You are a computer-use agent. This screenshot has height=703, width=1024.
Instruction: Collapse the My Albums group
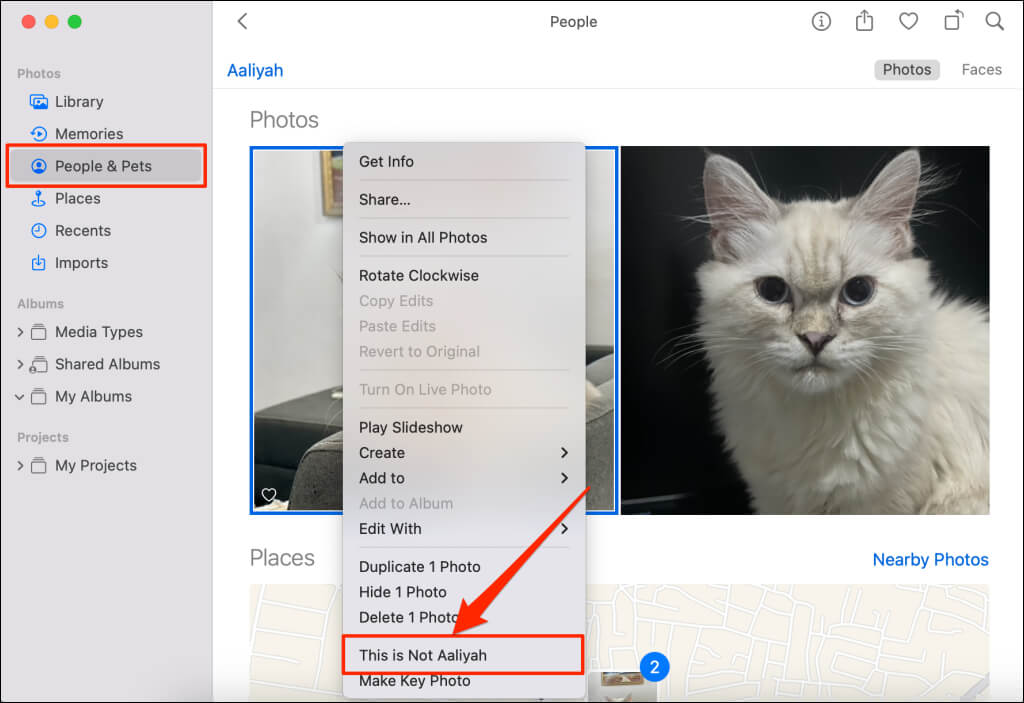20,397
